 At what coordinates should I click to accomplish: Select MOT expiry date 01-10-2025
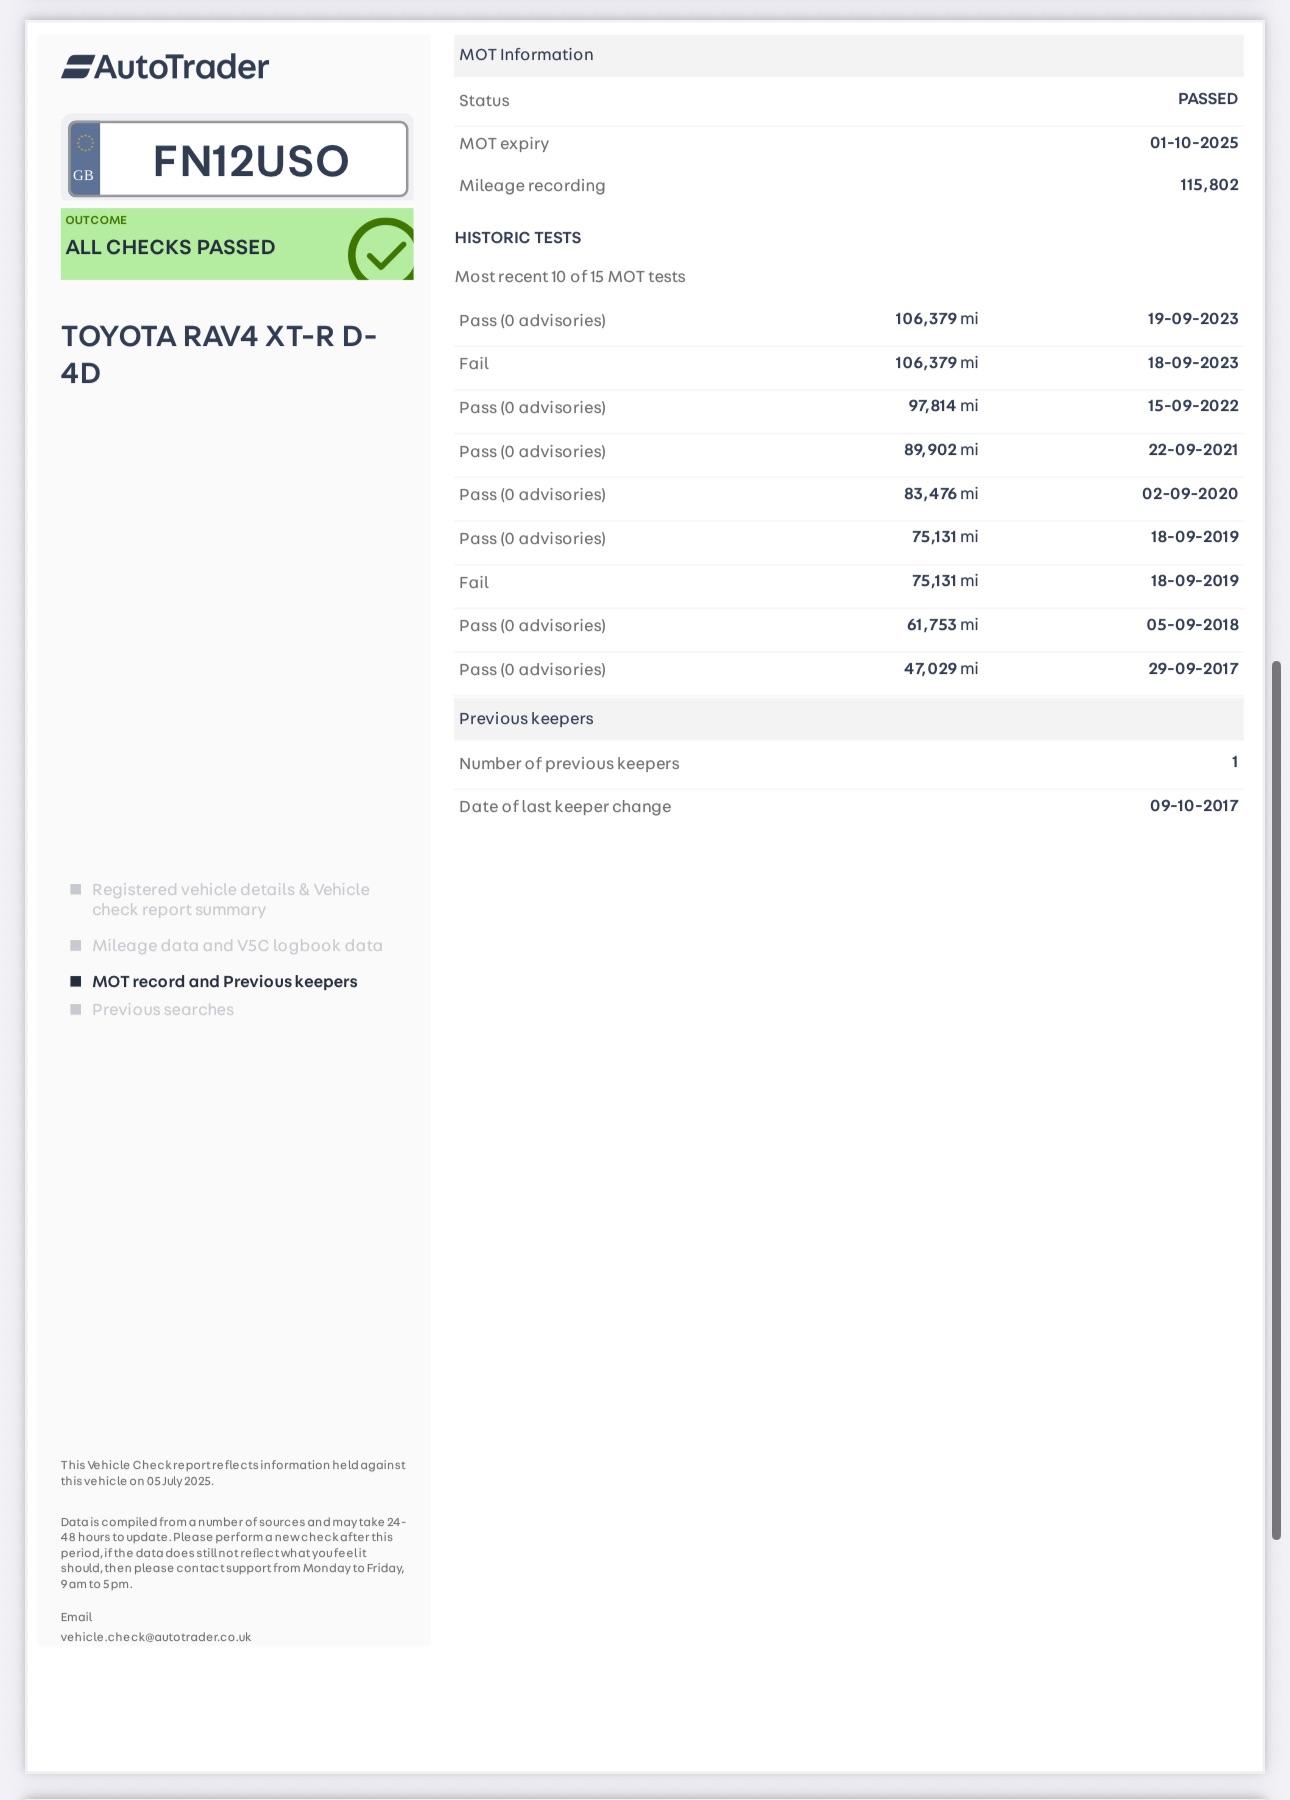(x=1194, y=142)
